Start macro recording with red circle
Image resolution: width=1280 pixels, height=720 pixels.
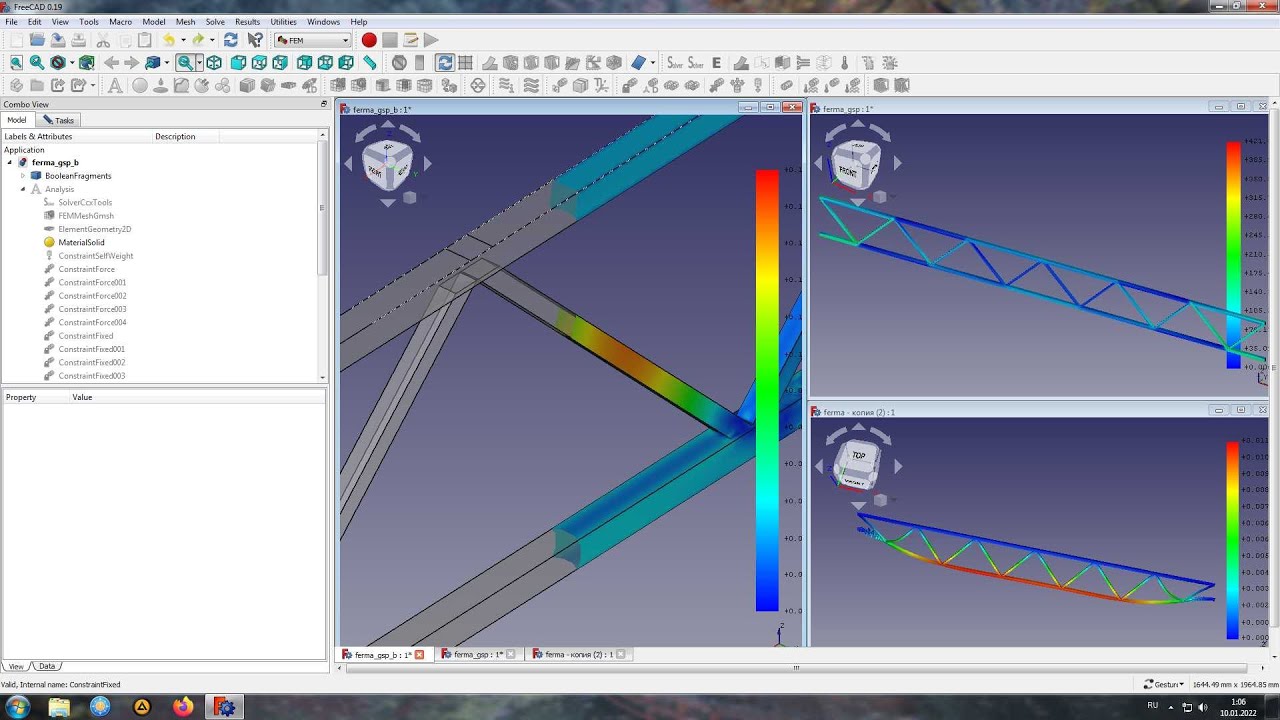pos(369,40)
